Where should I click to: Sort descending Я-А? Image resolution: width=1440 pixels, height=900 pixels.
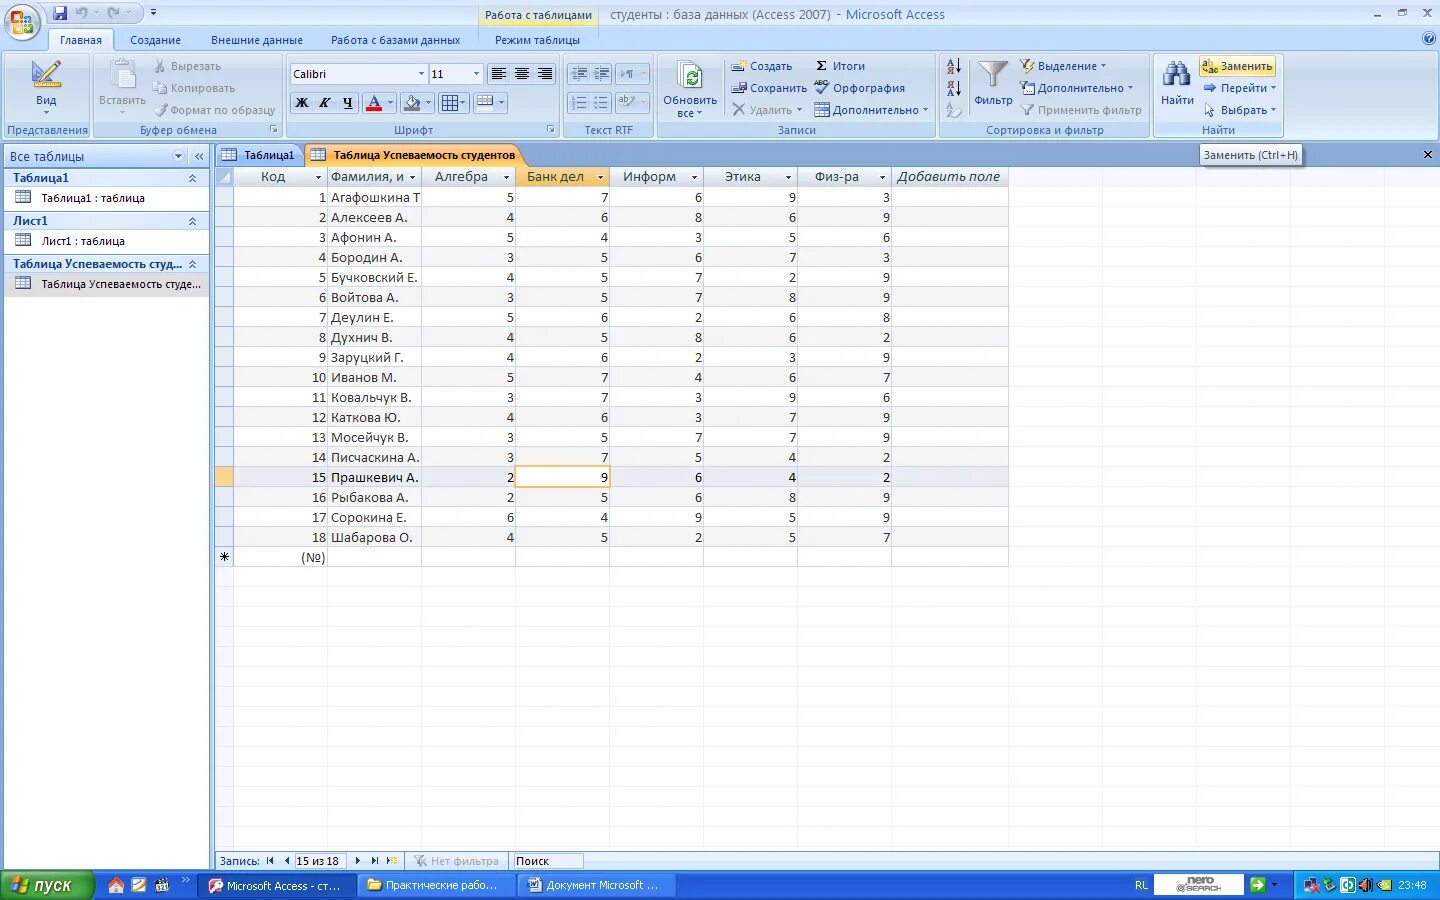pos(954,88)
